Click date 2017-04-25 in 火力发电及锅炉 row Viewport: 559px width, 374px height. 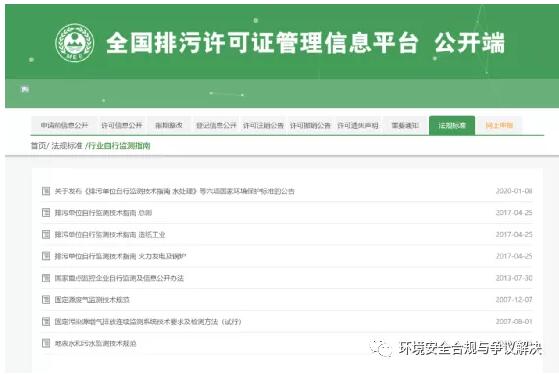click(514, 256)
